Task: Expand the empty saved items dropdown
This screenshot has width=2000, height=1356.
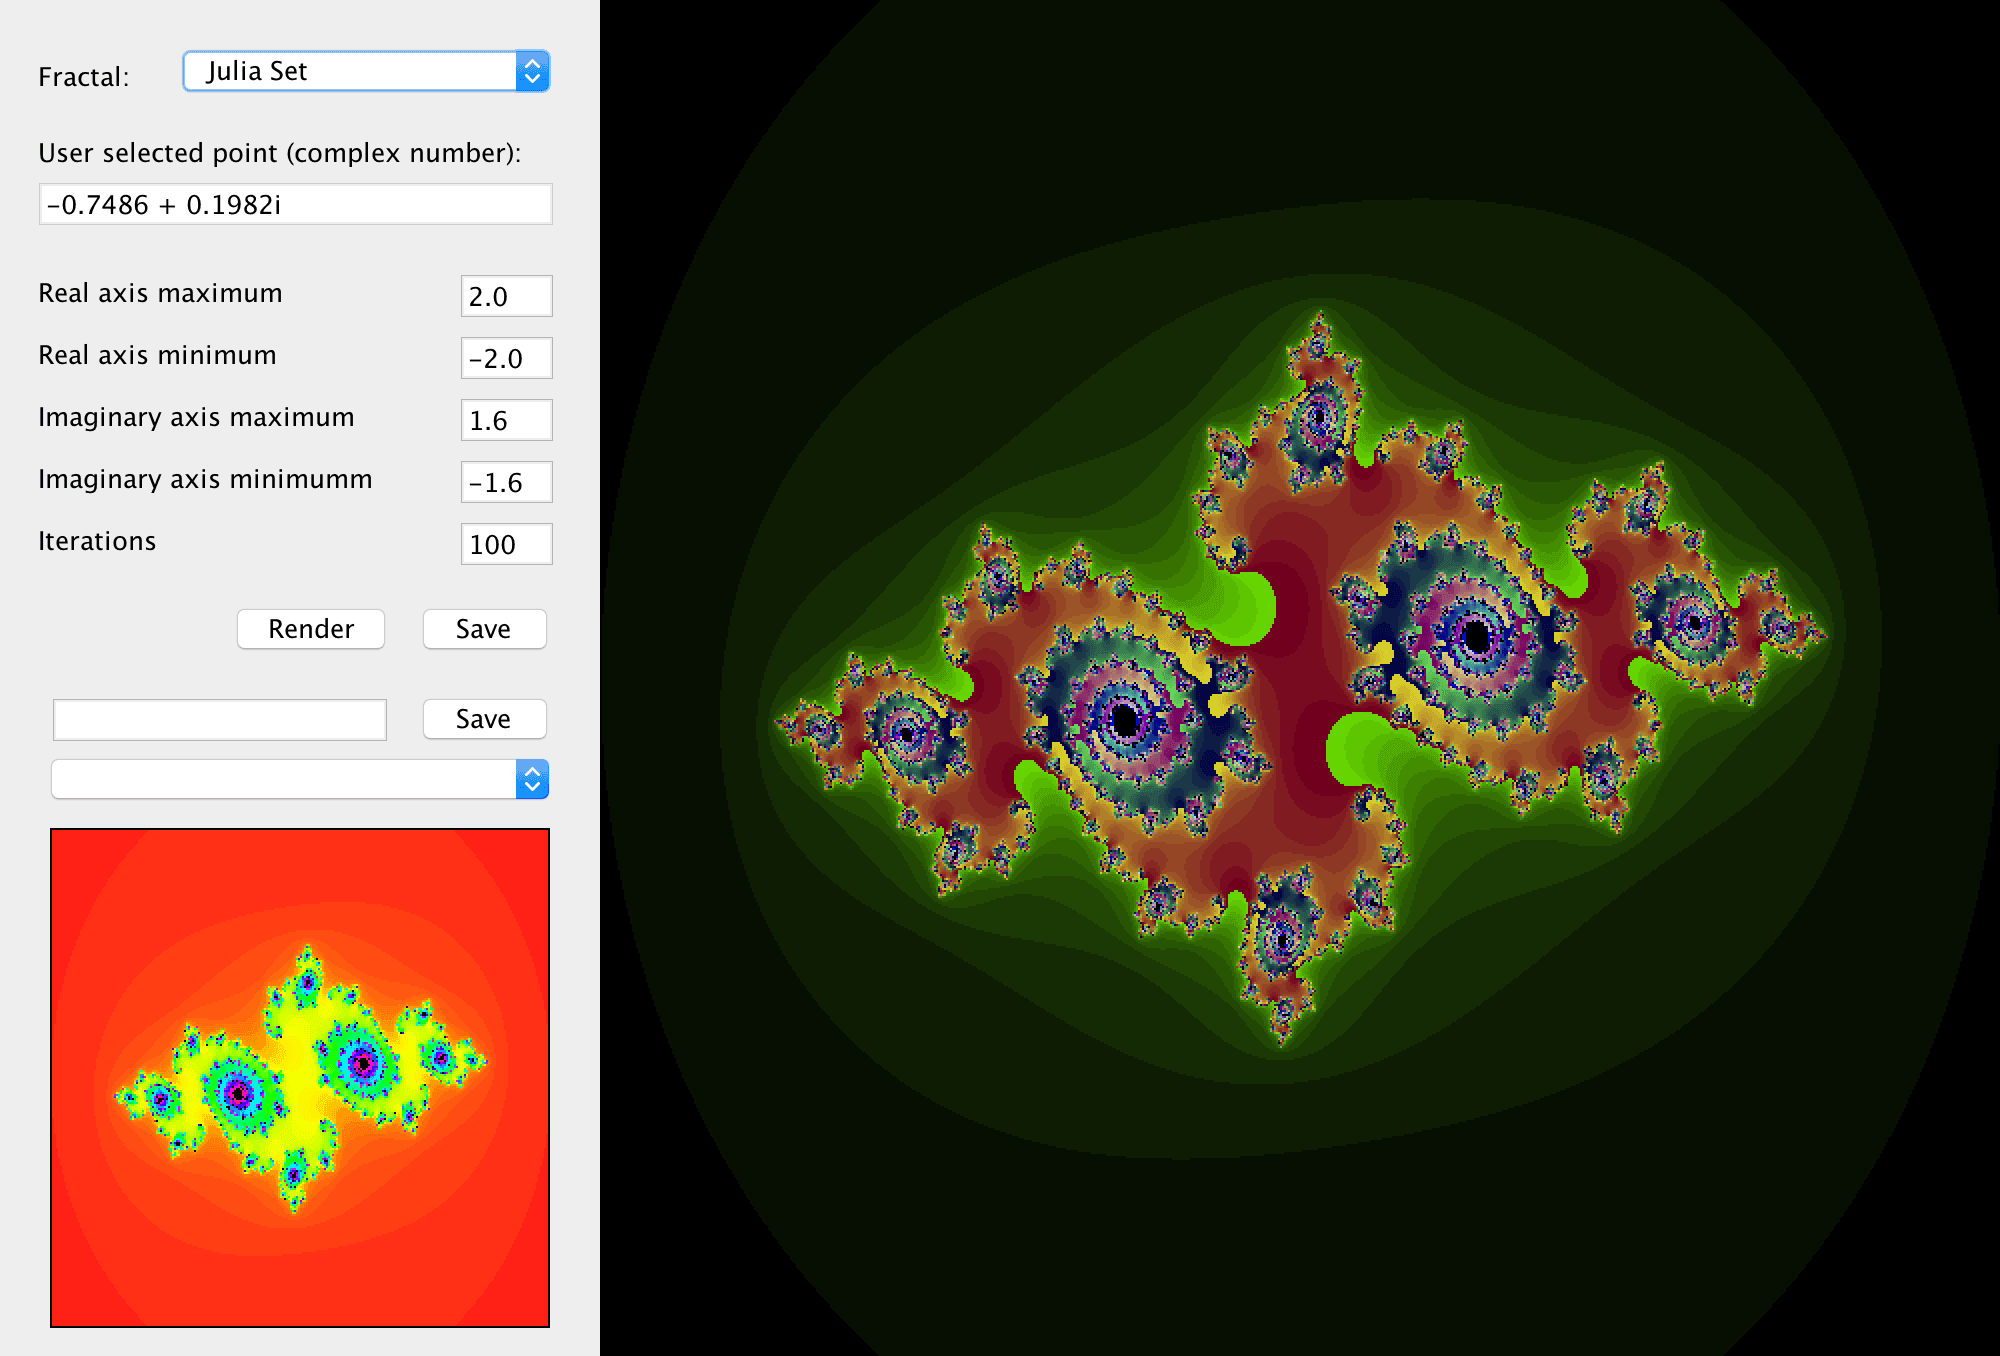Action: click(285, 779)
